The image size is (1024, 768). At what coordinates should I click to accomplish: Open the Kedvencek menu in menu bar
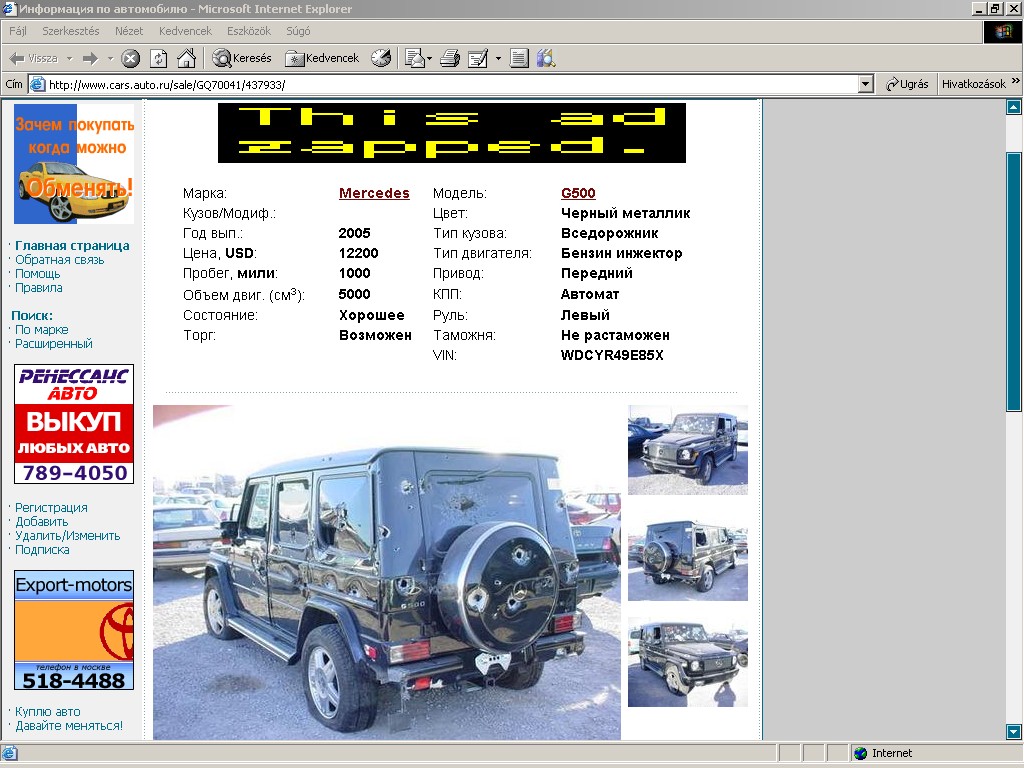click(x=185, y=31)
